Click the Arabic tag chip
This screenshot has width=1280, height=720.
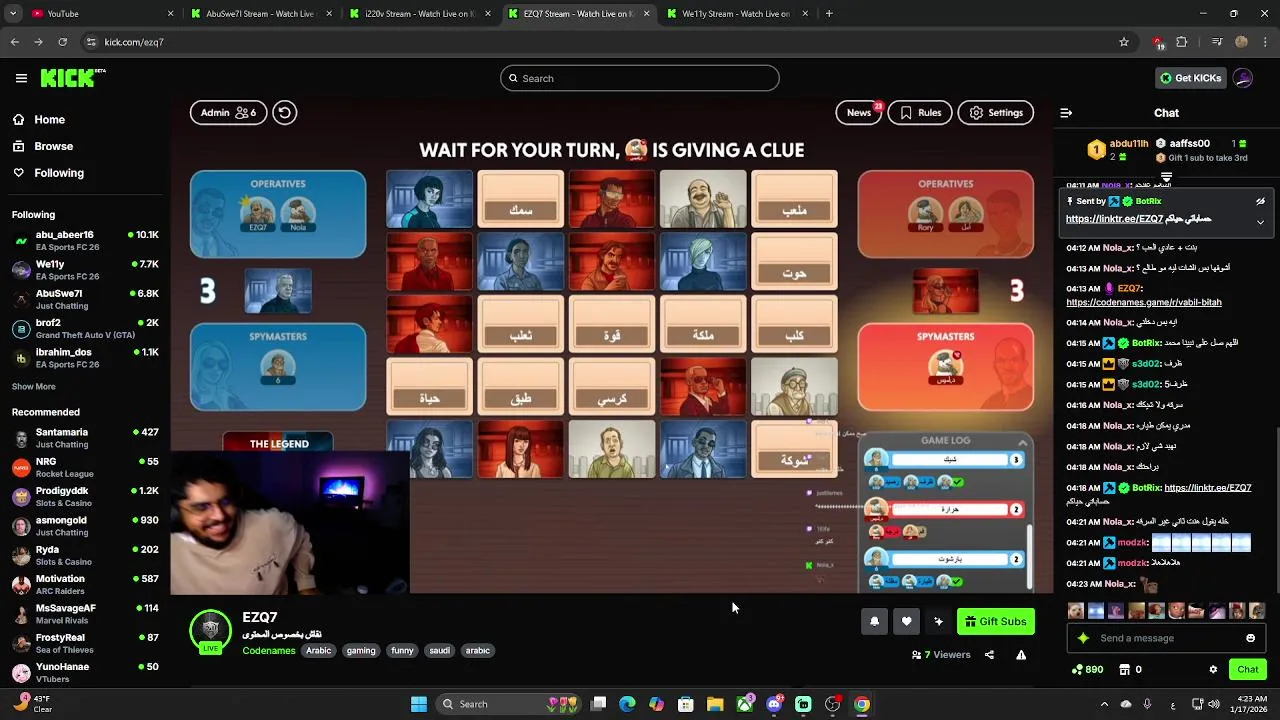318,651
